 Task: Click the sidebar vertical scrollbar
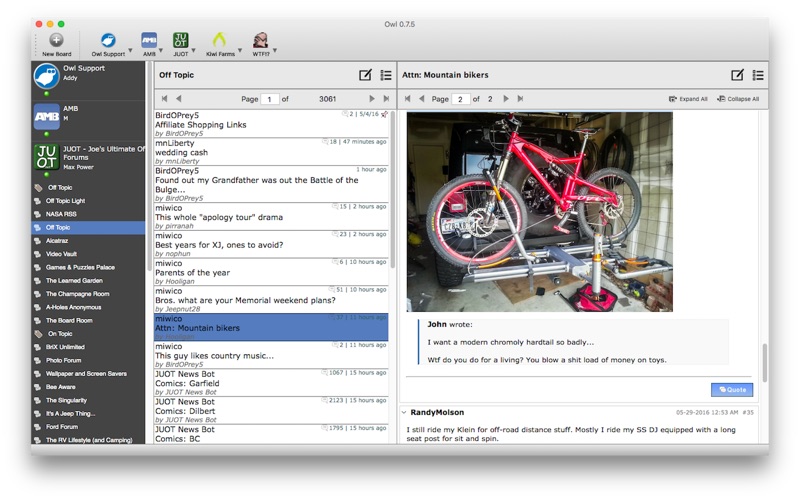(149, 166)
